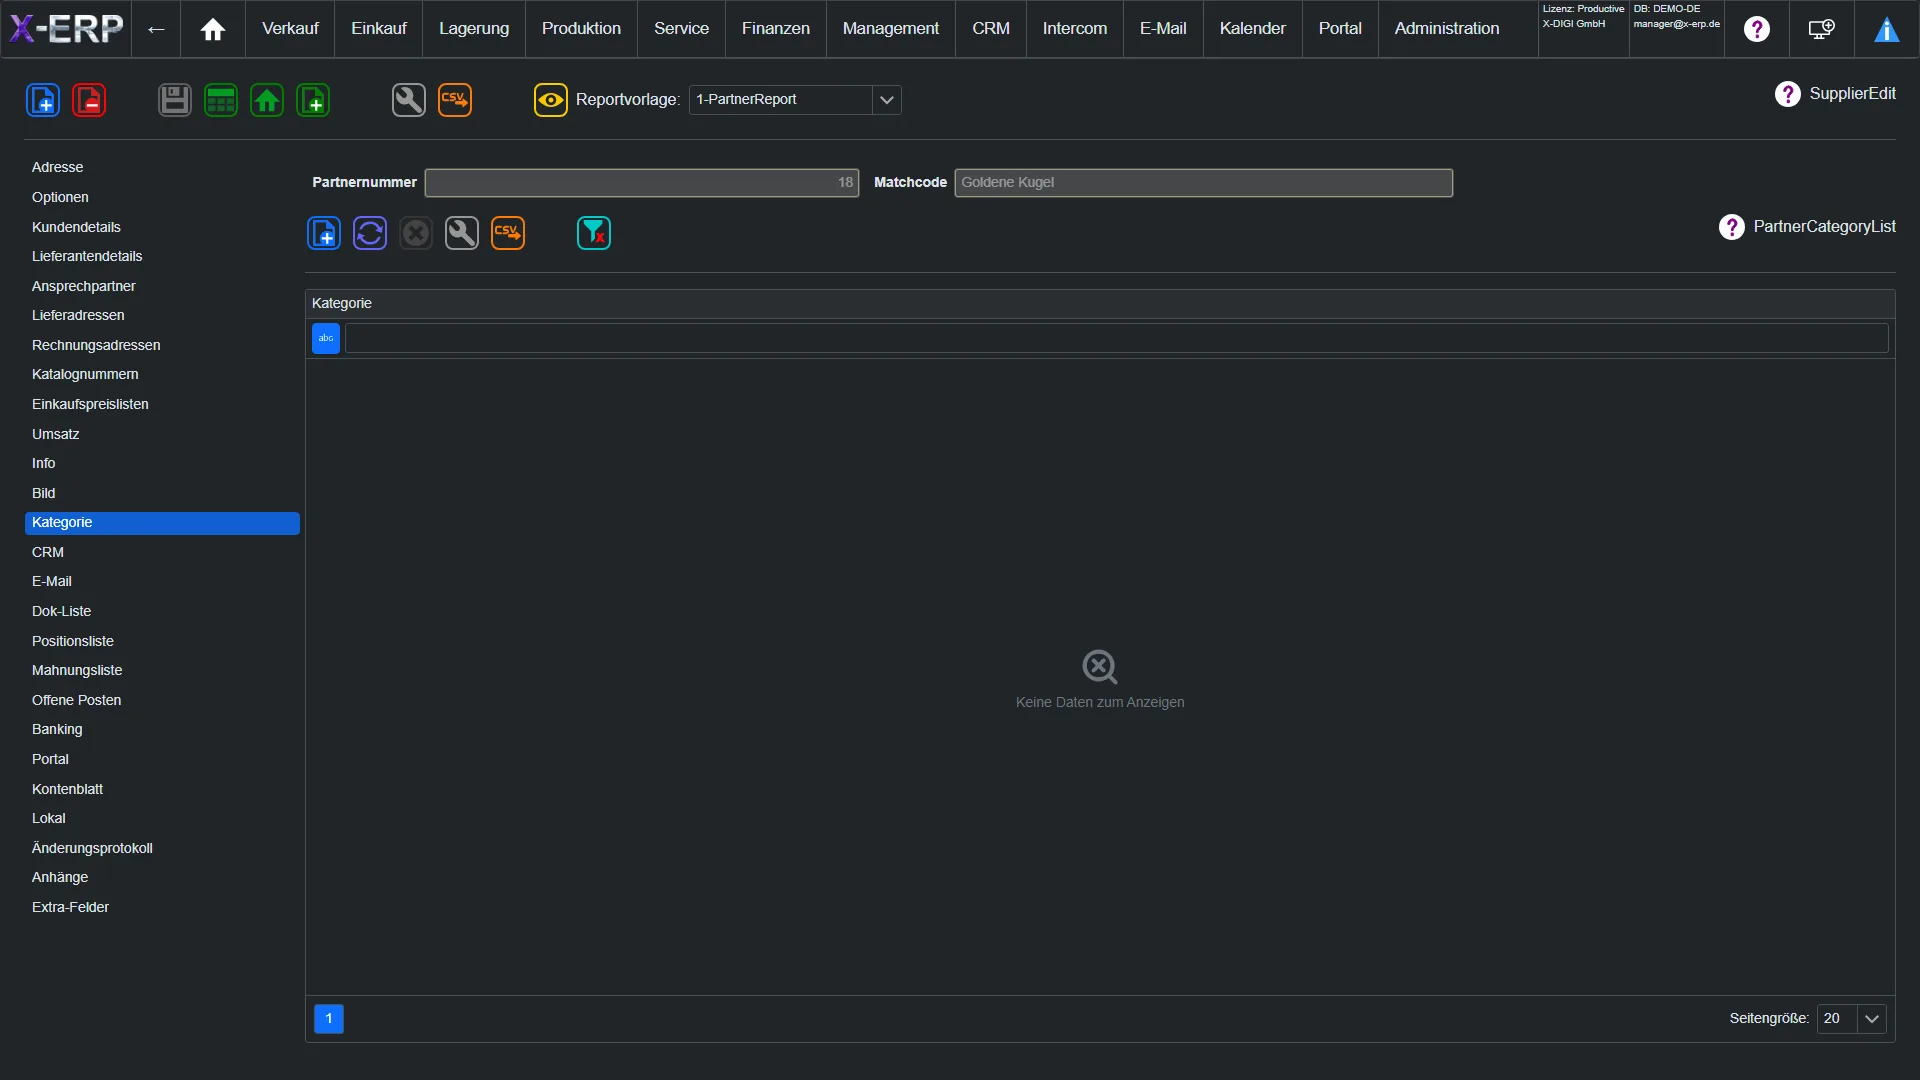Select the Optionen sidebar tab

pos(162,198)
